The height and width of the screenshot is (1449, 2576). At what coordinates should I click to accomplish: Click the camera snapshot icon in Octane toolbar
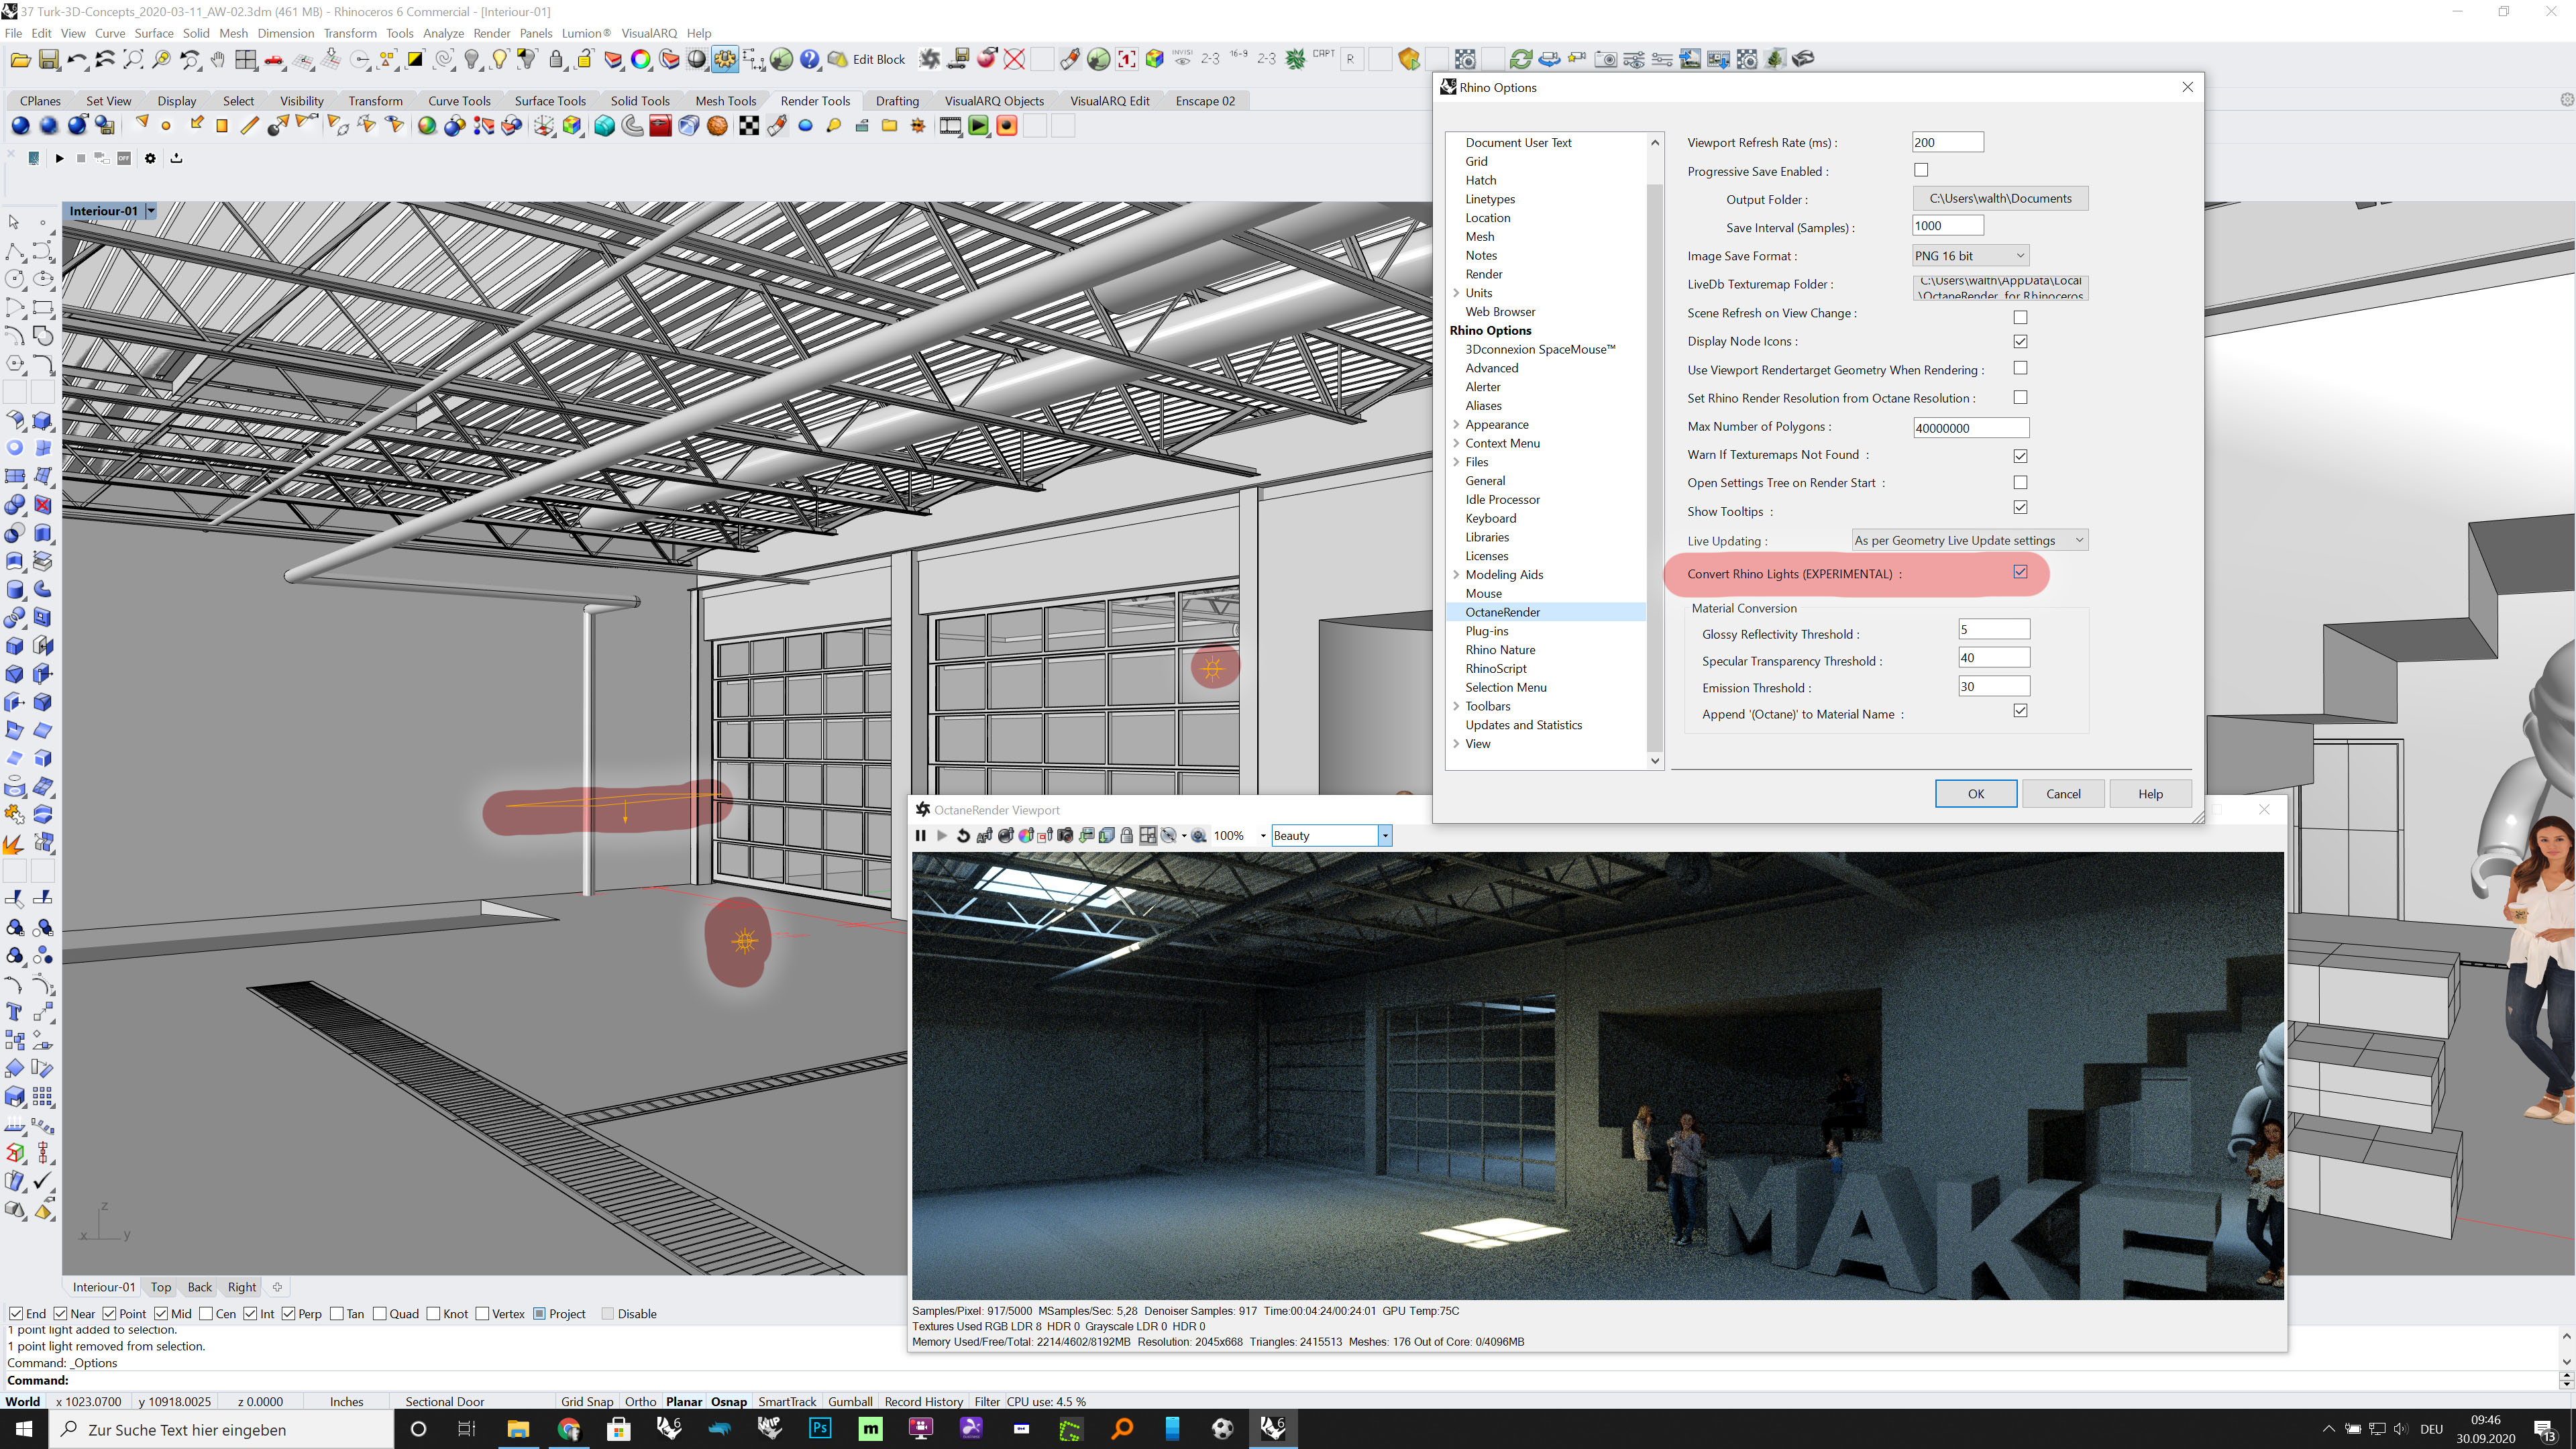[x=1065, y=836]
